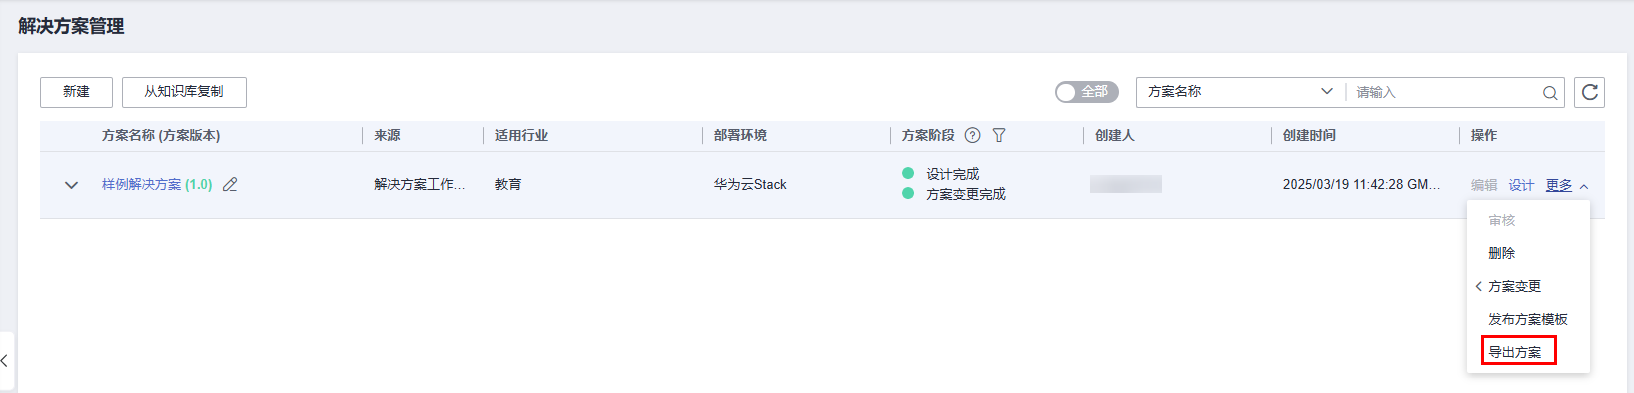The image size is (1634, 393).
Task: Expand the 样例解决方案 row chevron
Action: [71, 185]
